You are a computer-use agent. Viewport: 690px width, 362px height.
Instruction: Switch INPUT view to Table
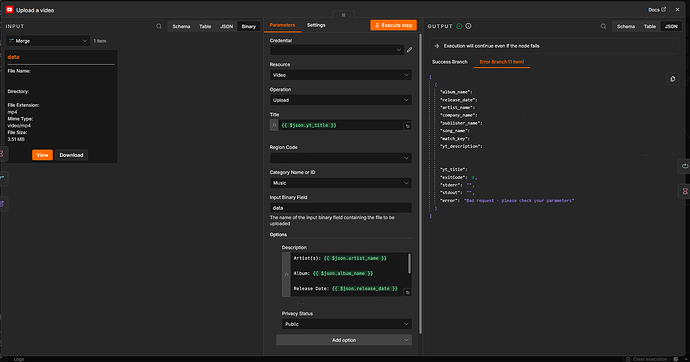pos(205,26)
